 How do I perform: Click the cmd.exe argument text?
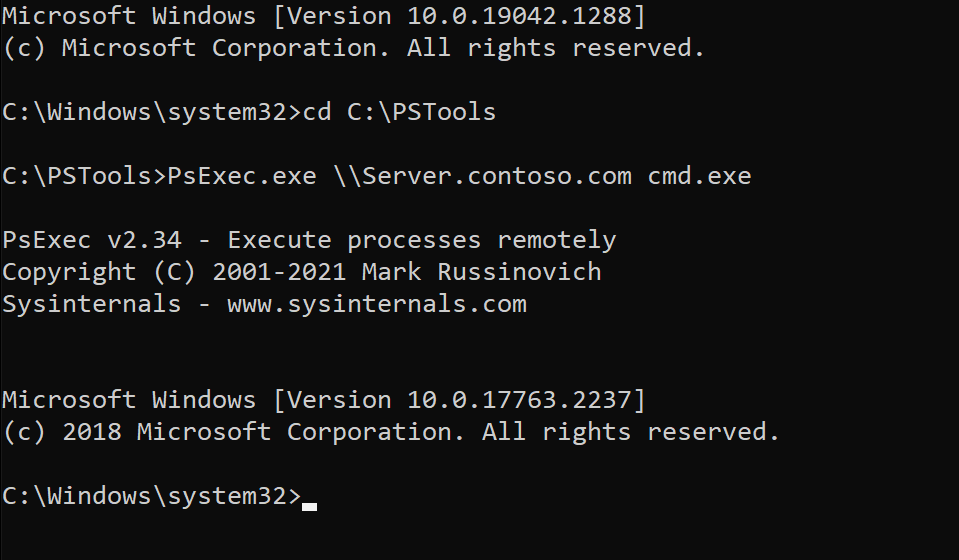click(699, 176)
